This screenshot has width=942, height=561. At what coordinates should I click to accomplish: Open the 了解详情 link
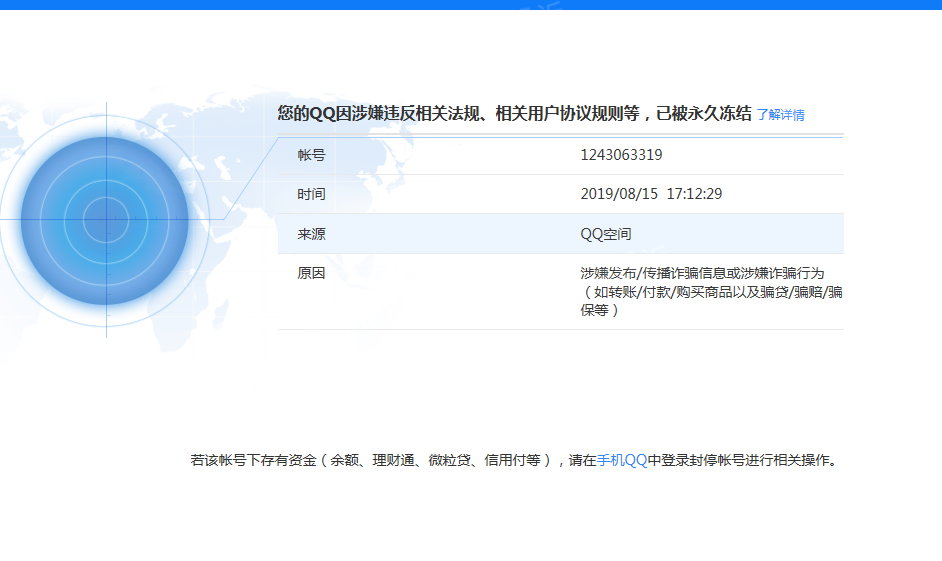[x=780, y=115]
